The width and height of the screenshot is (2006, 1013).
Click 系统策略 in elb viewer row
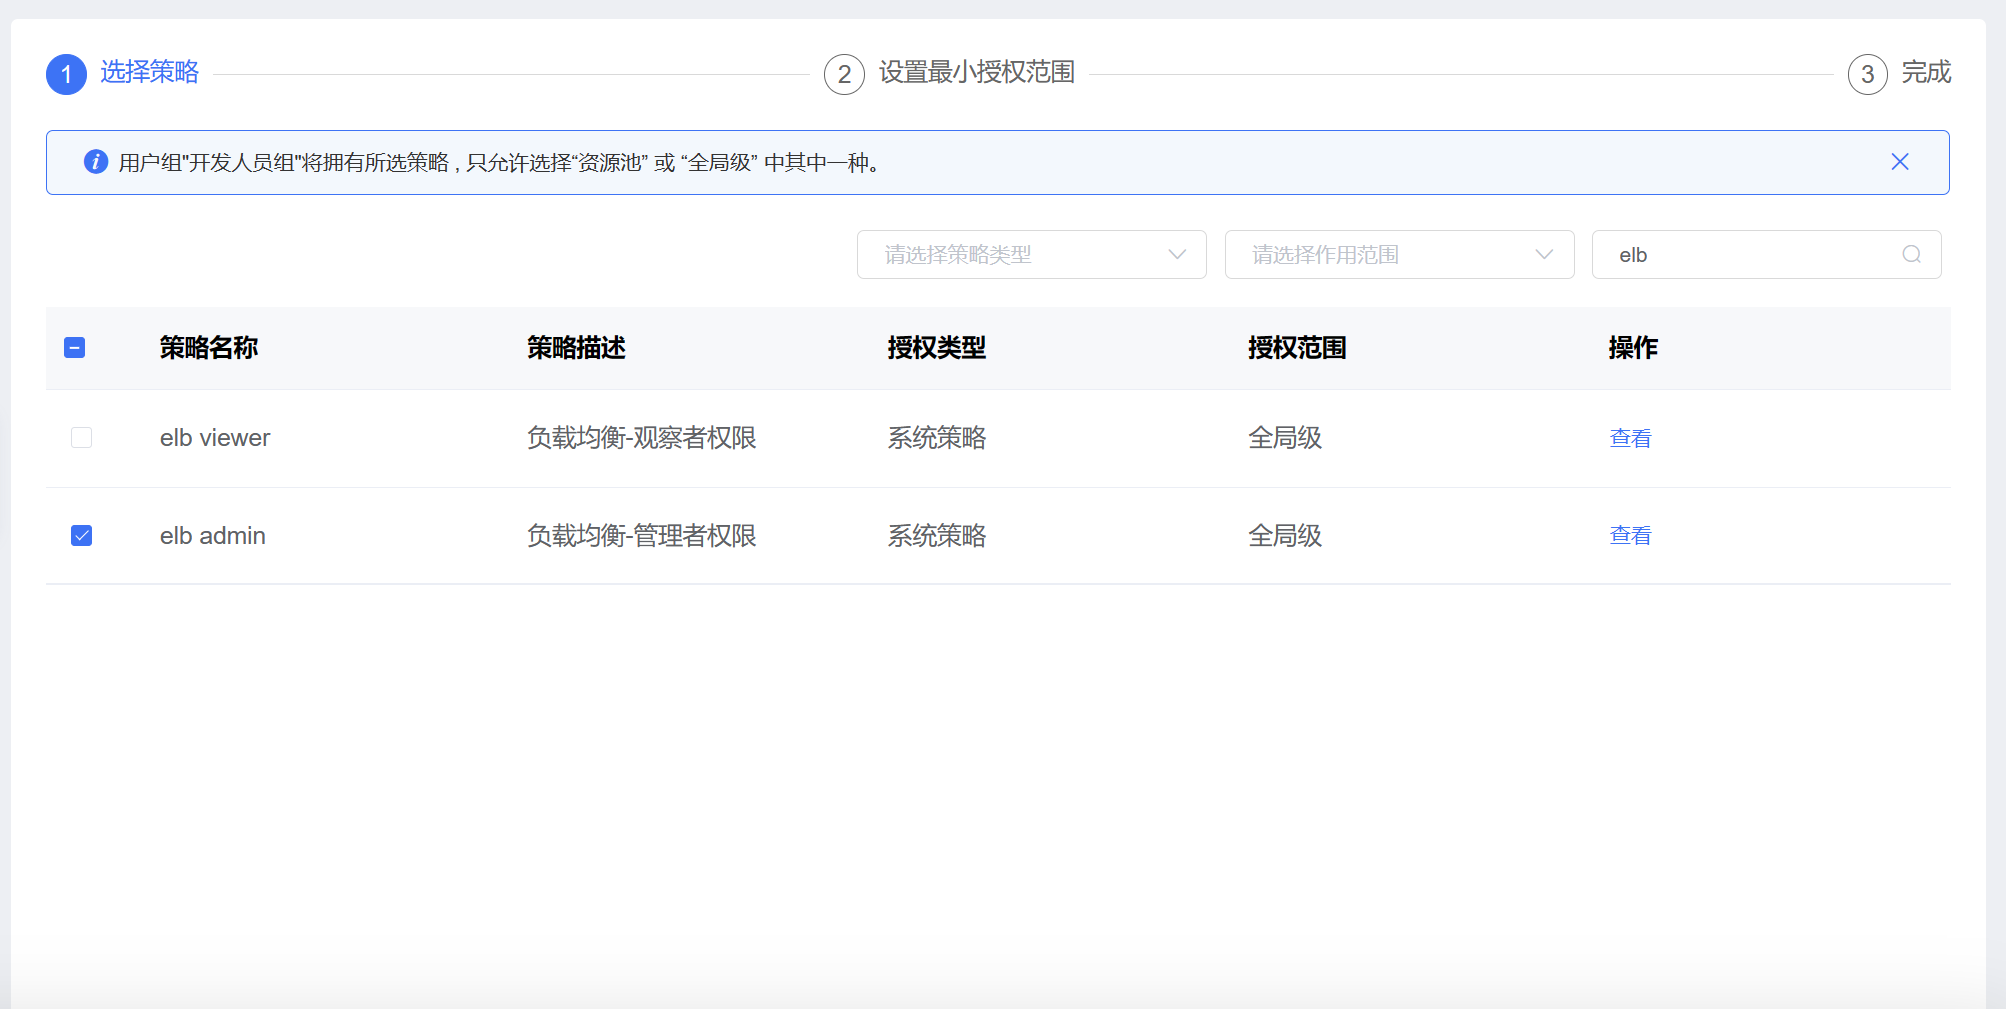[x=937, y=438]
